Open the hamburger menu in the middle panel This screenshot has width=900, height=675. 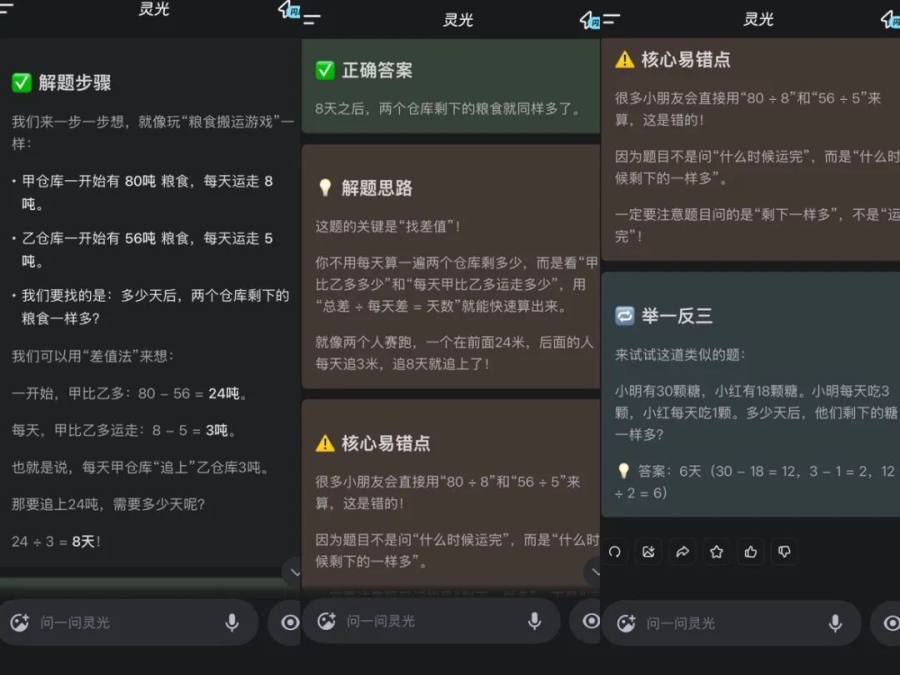pos(312,19)
